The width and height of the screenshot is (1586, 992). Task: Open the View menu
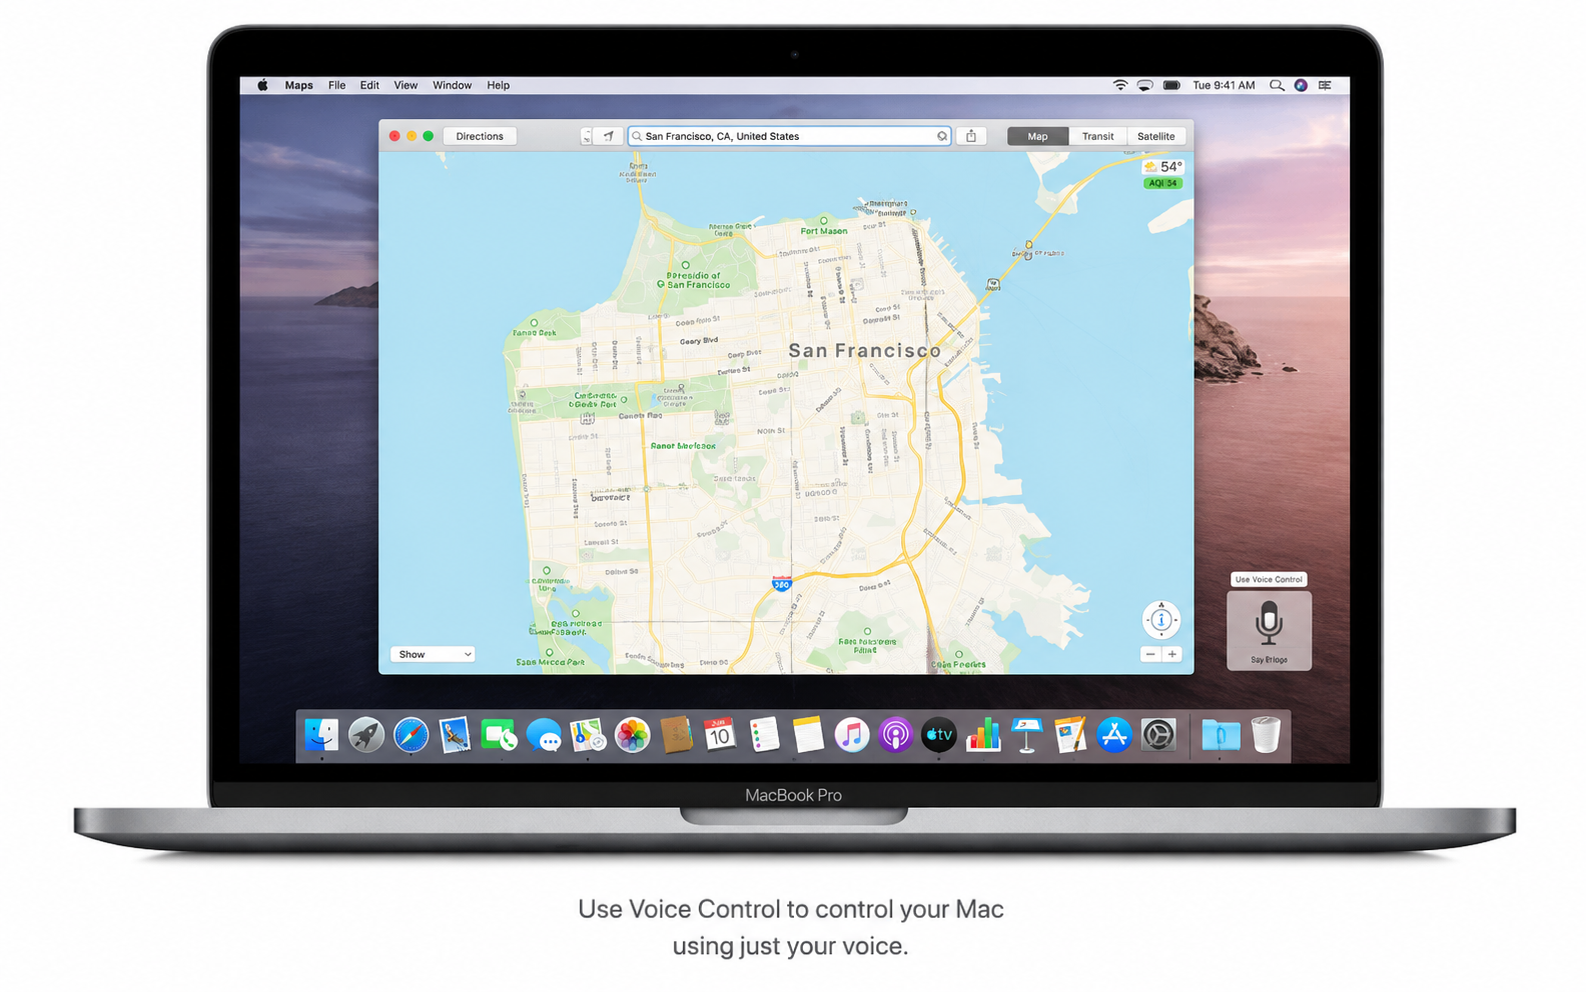(405, 86)
